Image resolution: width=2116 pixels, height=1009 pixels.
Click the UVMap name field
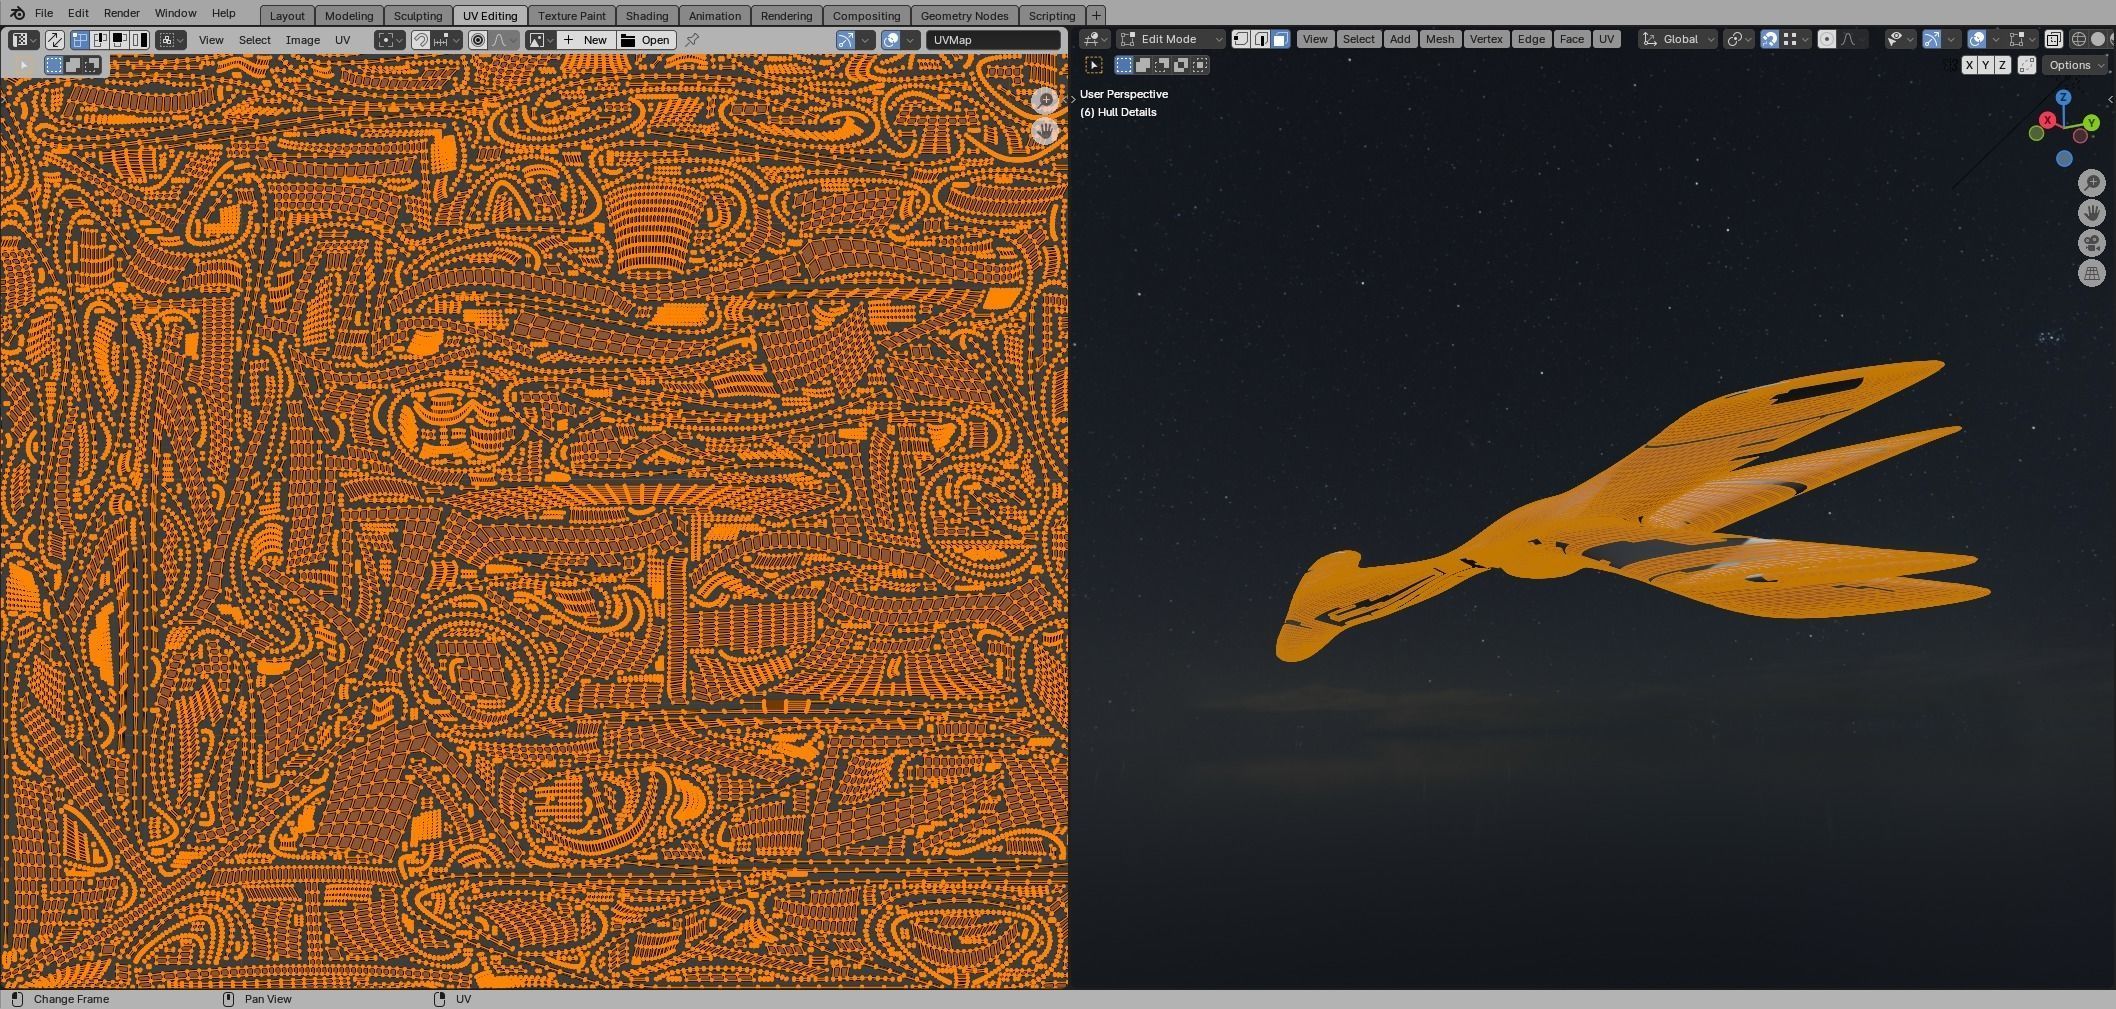point(993,40)
